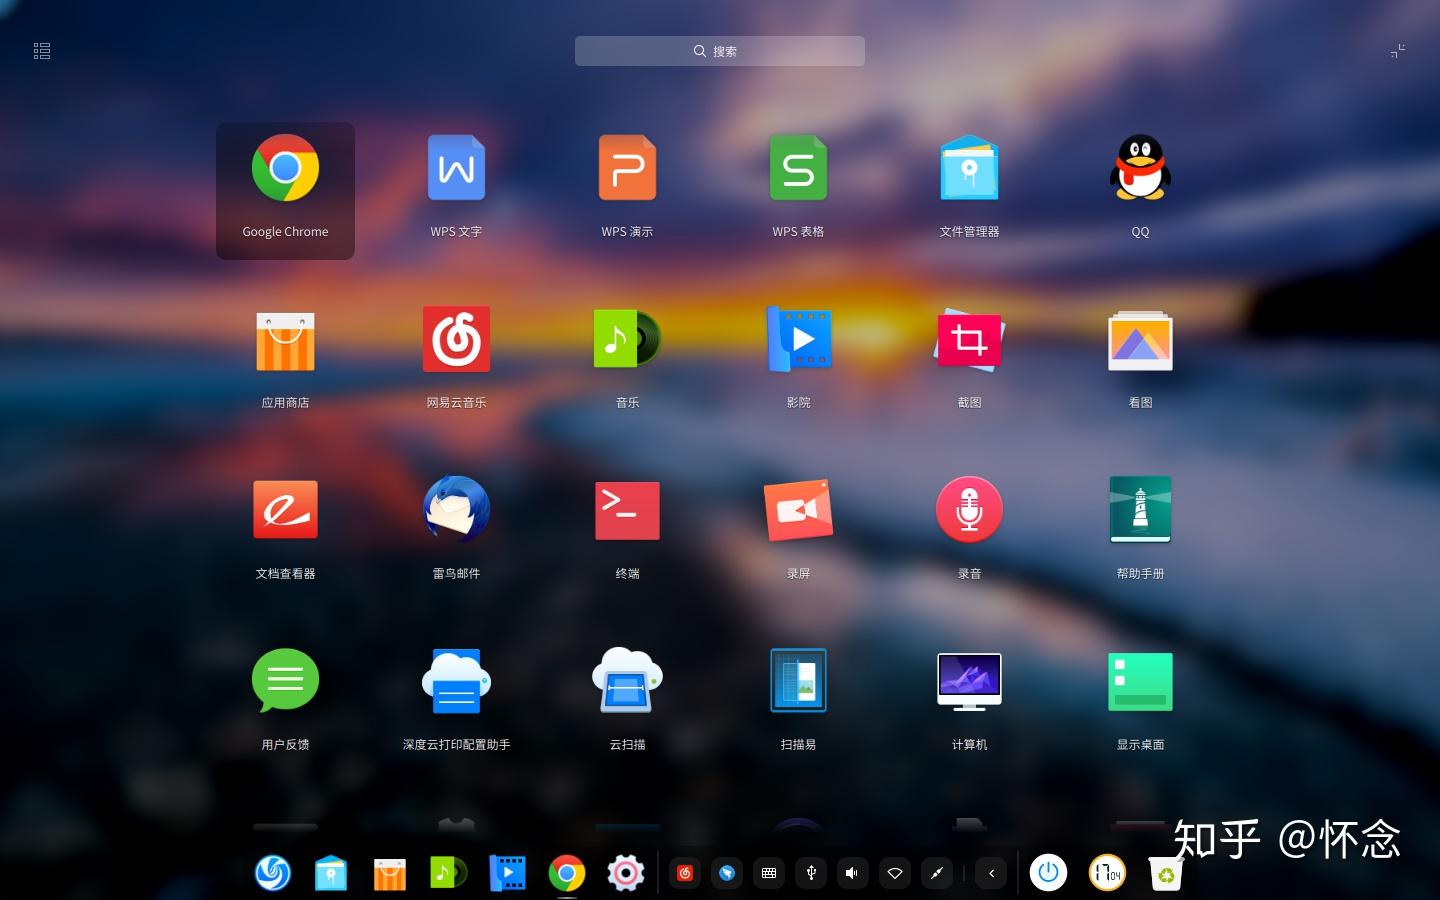Click NetEase music tray icon in dock
Image resolution: width=1440 pixels, height=900 pixels.
(x=685, y=873)
